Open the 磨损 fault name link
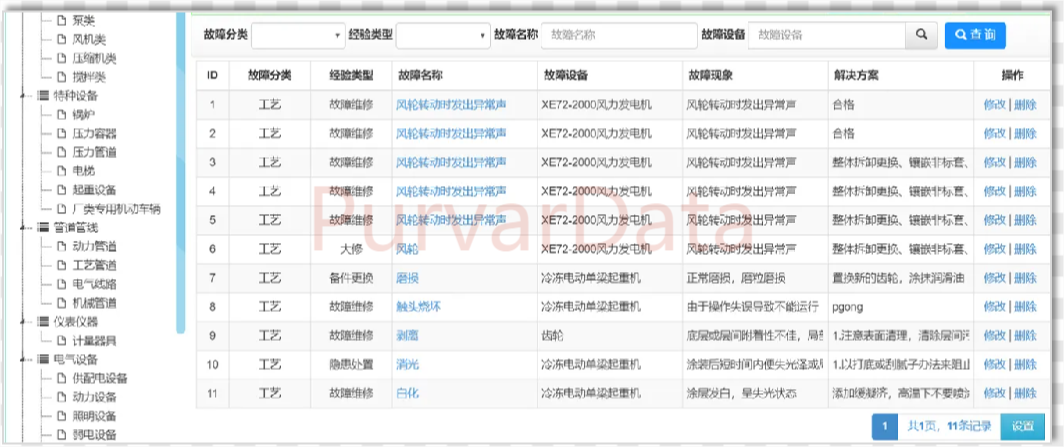Viewport: 1064px width, 447px height. (407, 275)
